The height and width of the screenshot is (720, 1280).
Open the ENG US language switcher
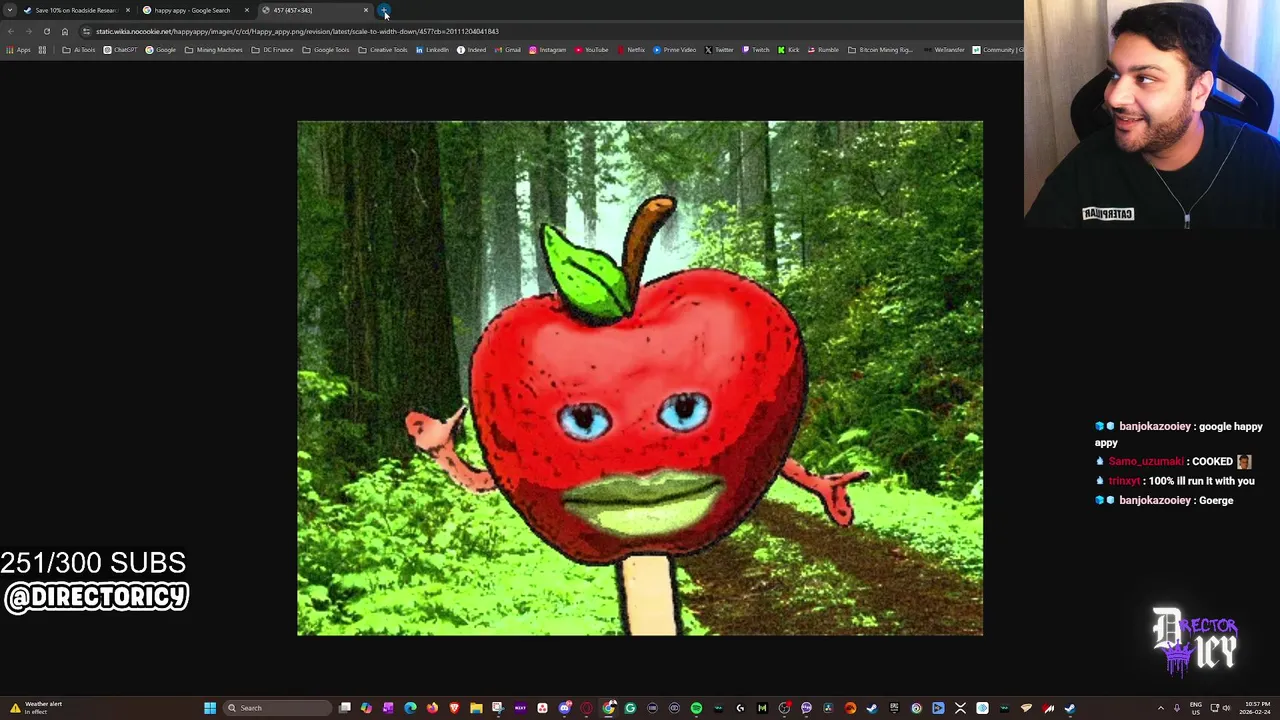click(x=1195, y=708)
